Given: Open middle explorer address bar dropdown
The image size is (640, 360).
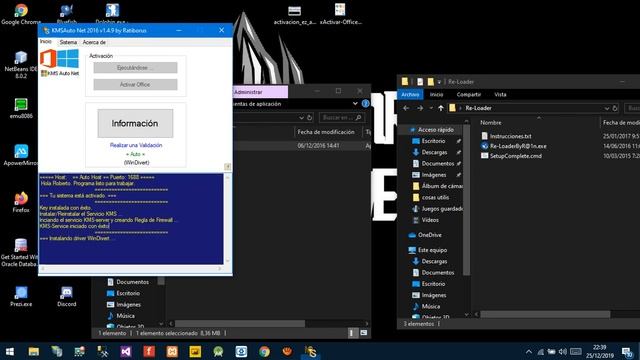Looking at the screenshot, I should pos(301,118).
